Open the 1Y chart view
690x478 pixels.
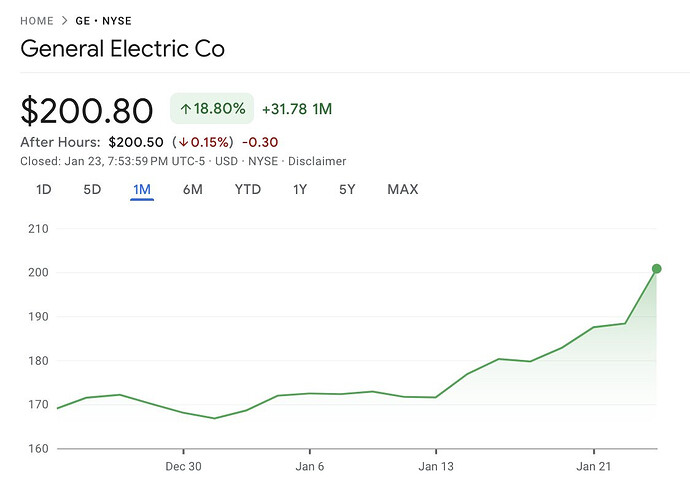pos(300,189)
